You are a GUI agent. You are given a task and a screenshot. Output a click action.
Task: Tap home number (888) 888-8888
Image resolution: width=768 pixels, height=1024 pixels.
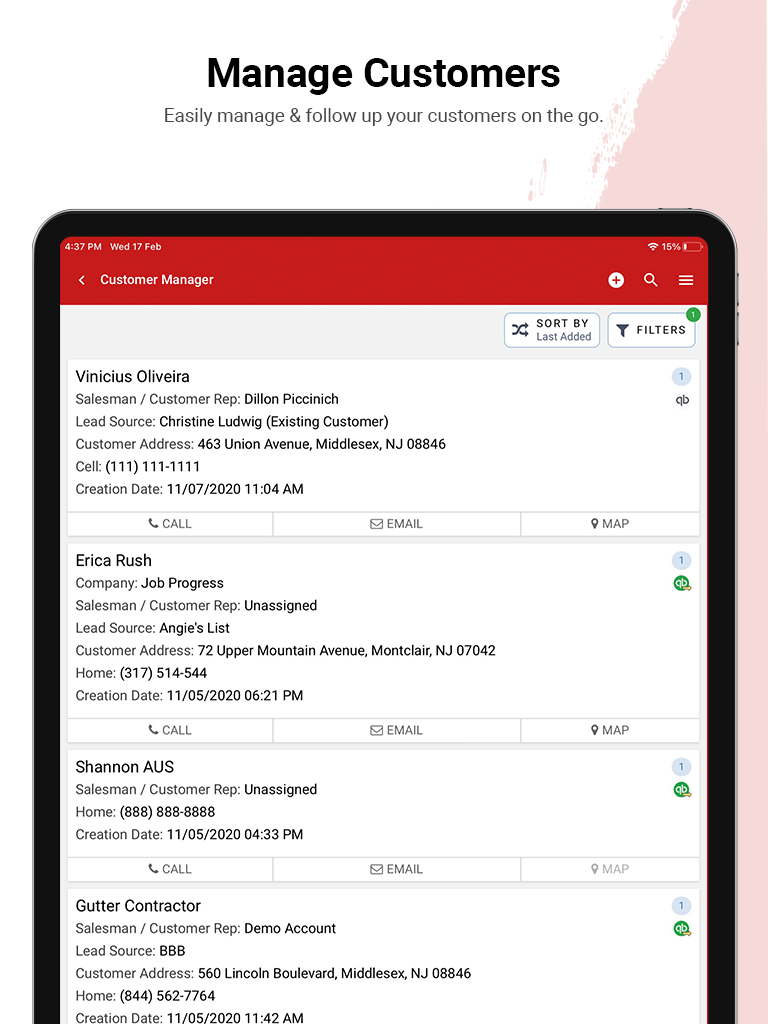click(x=167, y=812)
